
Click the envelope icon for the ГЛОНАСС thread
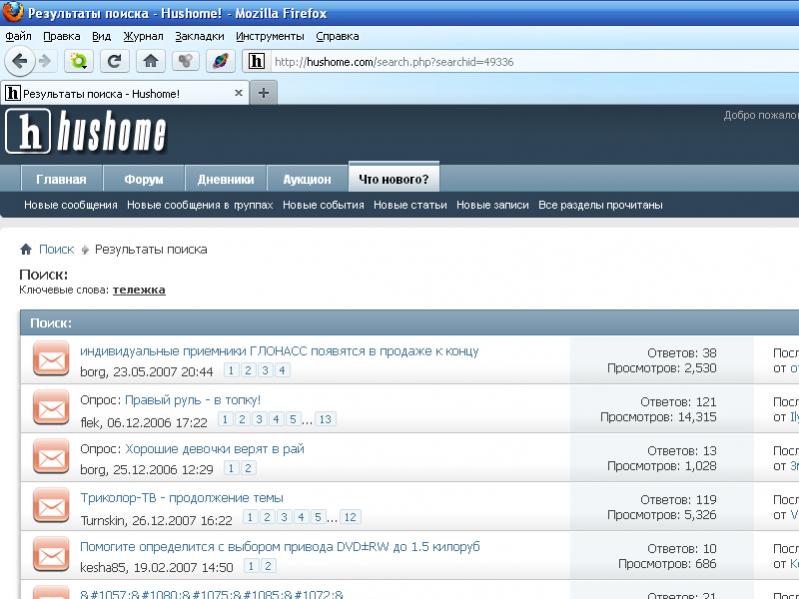coord(51,360)
